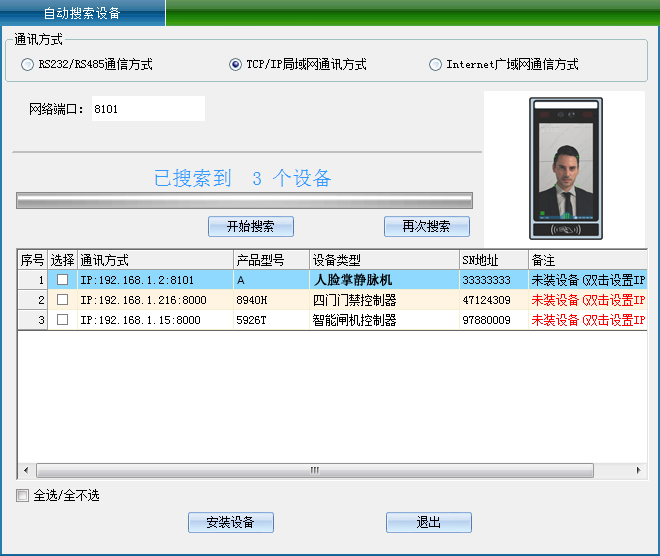Click product model cell 8940H
This screenshot has width=660, height=556.
(271, 300)
